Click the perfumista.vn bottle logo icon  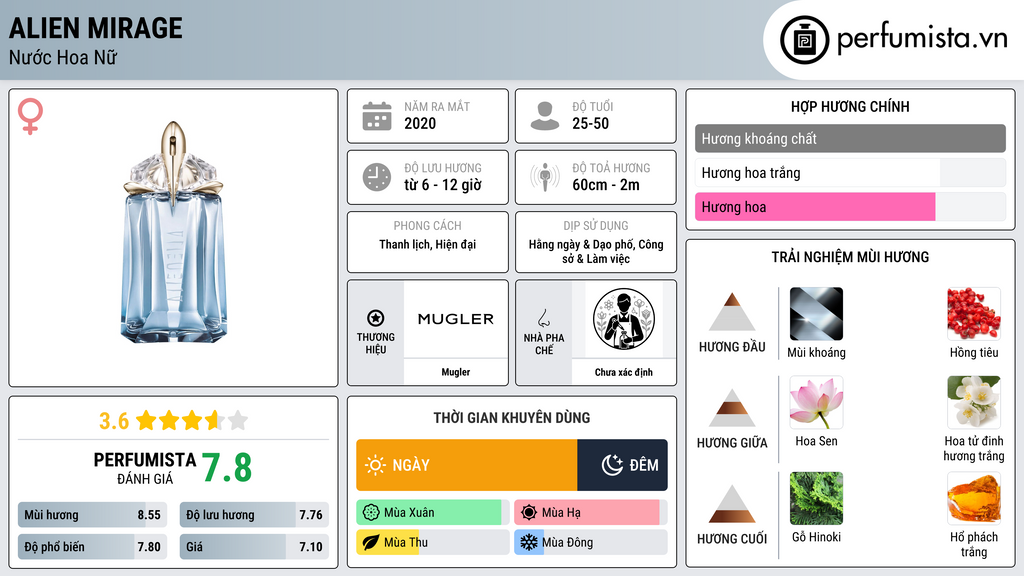pyautogui.click(x=804, y=40)
